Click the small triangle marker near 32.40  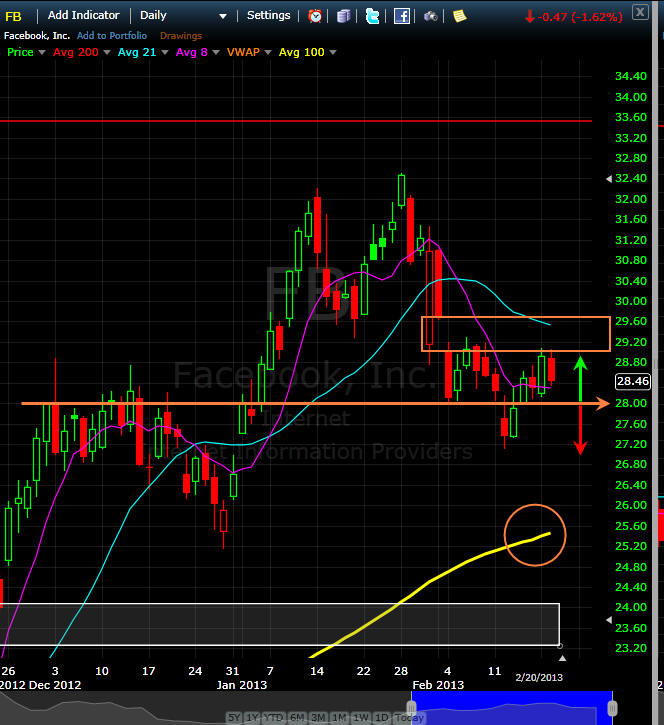(609, 179)
